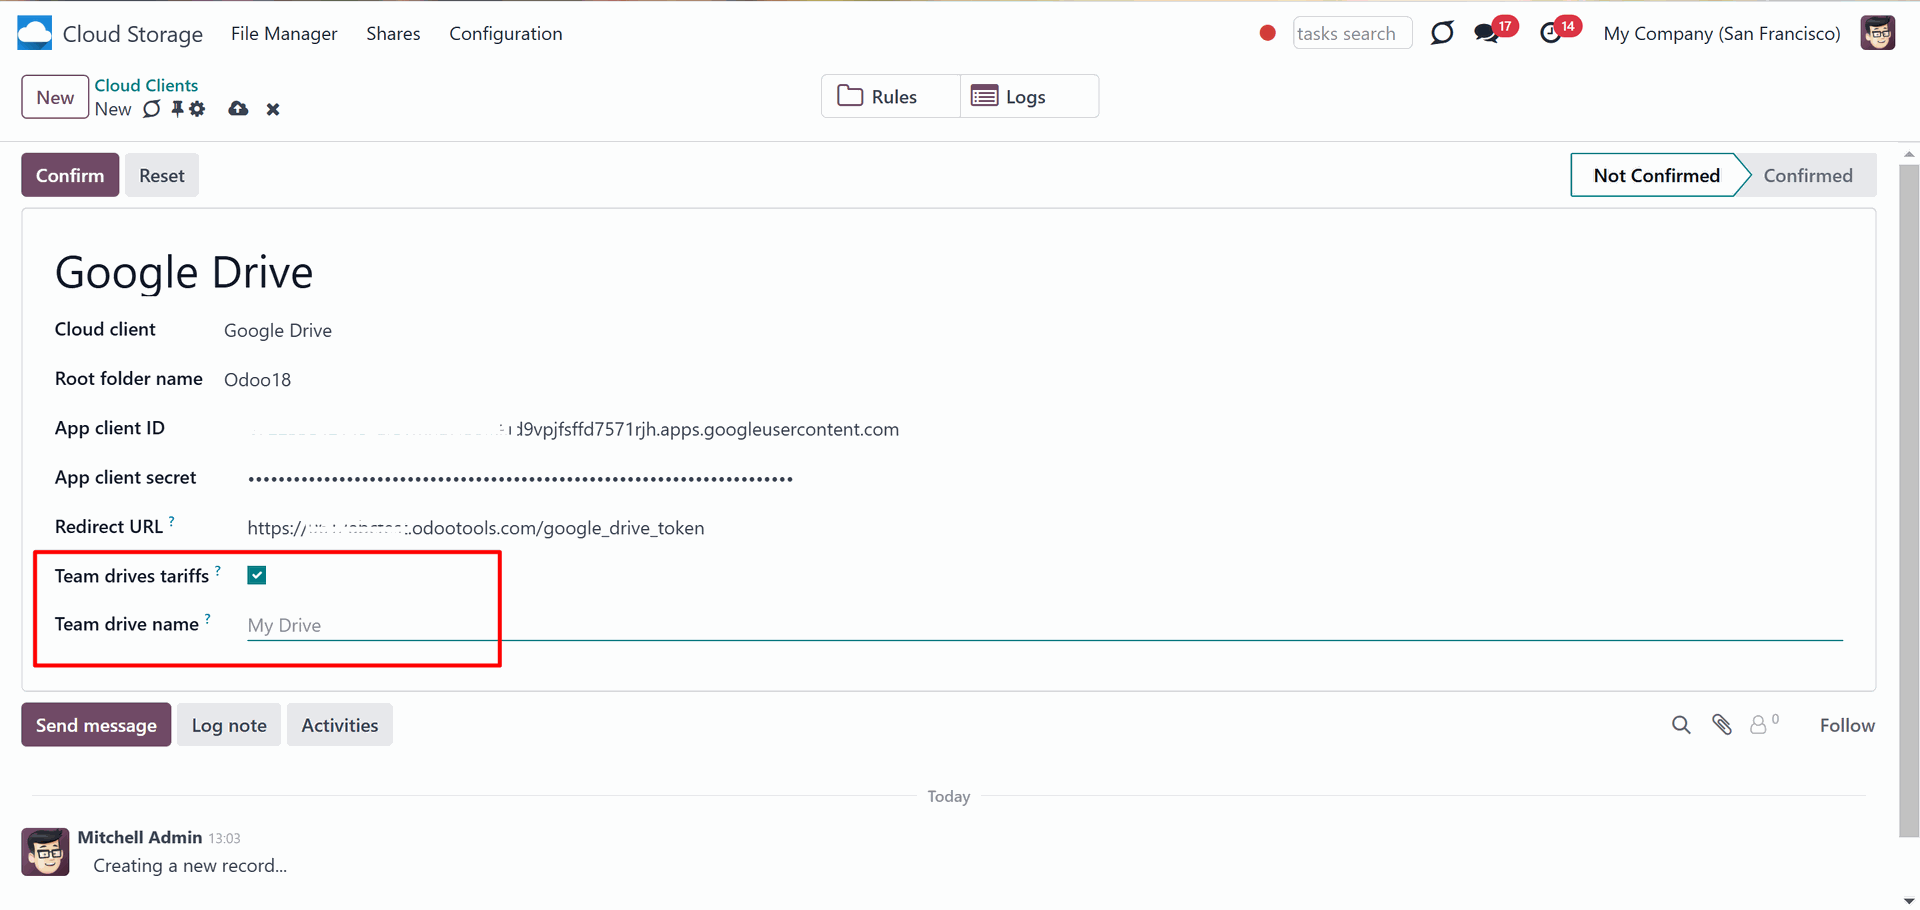The image size is (1920, 910).
Task: Click the Cloud Storage app logo
Action: (x=35, y=33)
